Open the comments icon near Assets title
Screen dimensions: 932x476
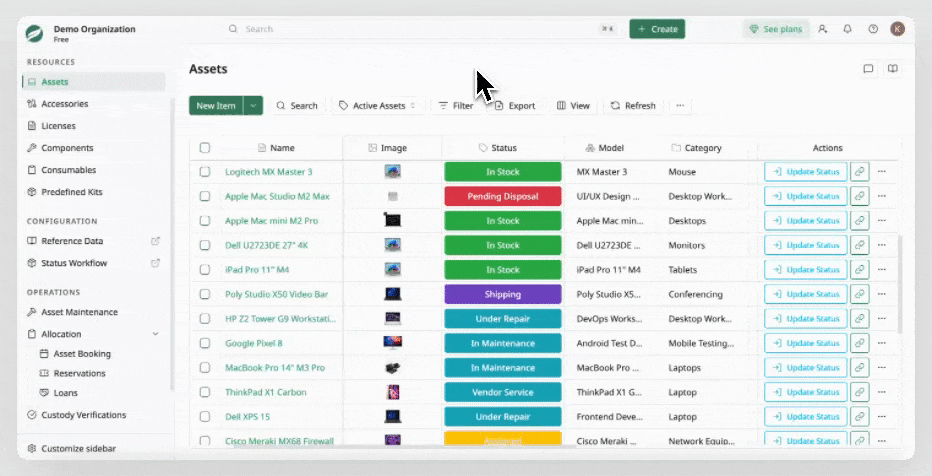868,69
